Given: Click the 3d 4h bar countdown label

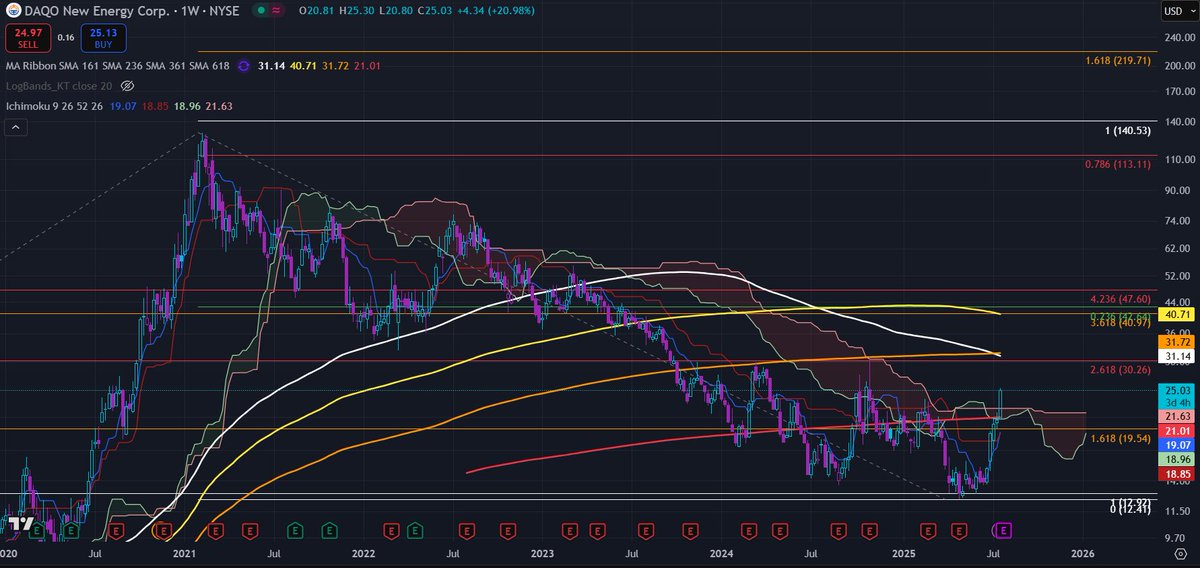Looking at the screenshot, I should click(1174, 401).
